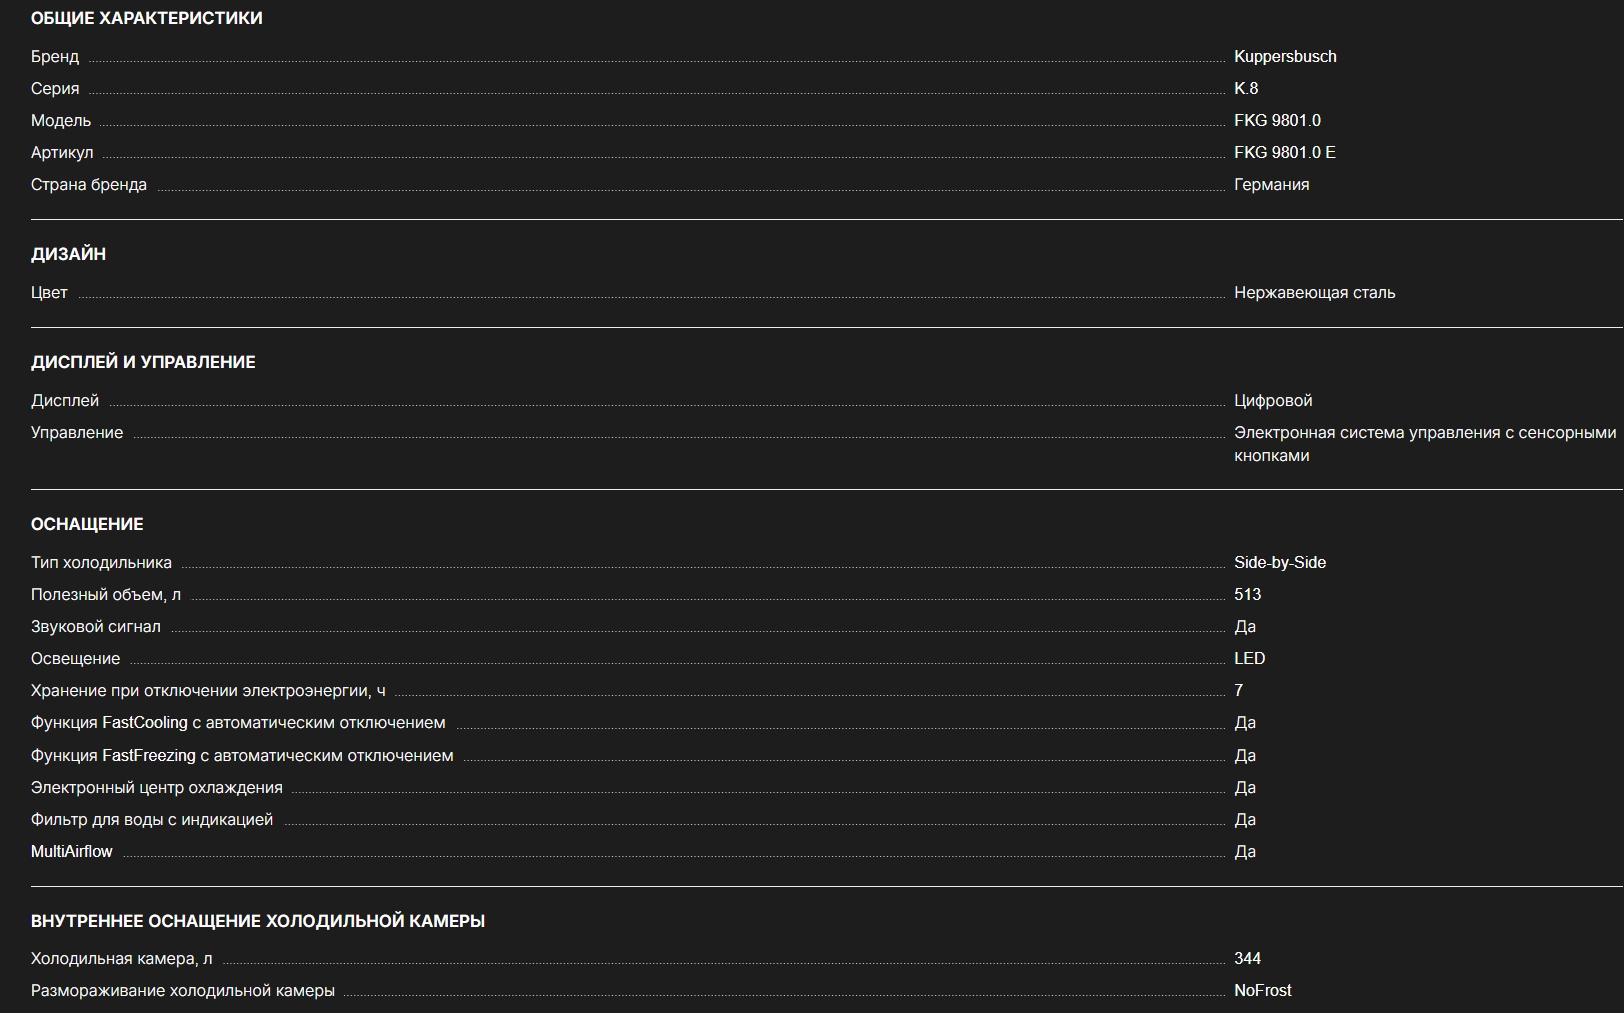Click 'Да' in the FastCooling row
Screen dimensions: 1624x1013
coord(1245,723)
